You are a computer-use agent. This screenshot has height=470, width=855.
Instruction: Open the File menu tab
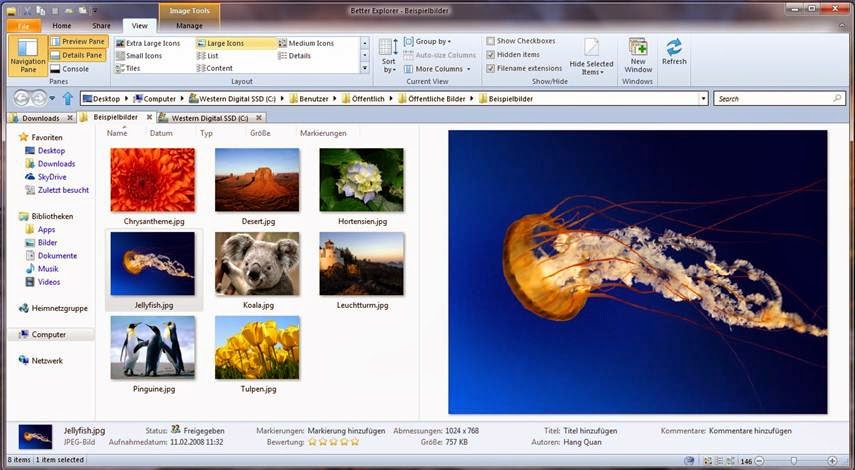point(24,26)
